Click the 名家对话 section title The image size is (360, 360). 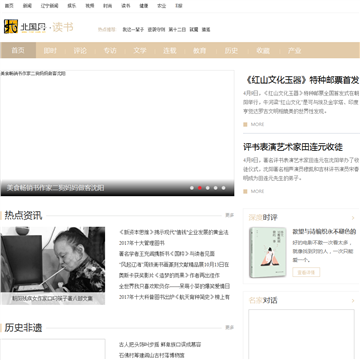(x=263, y=300)
